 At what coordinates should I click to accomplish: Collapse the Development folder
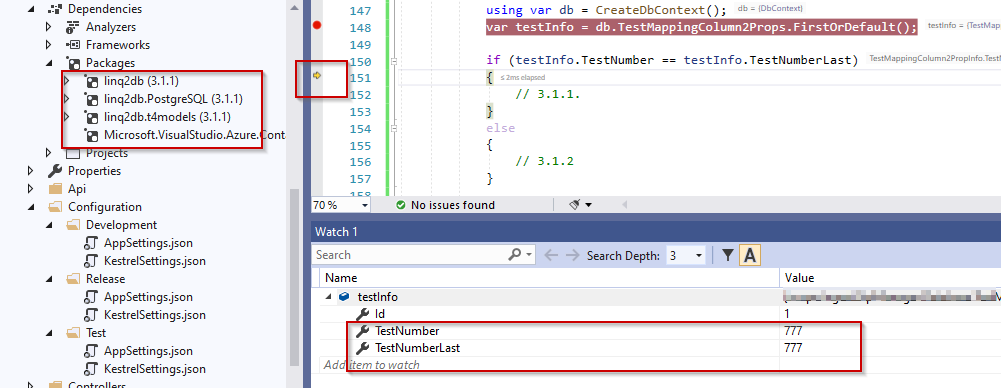49,225
